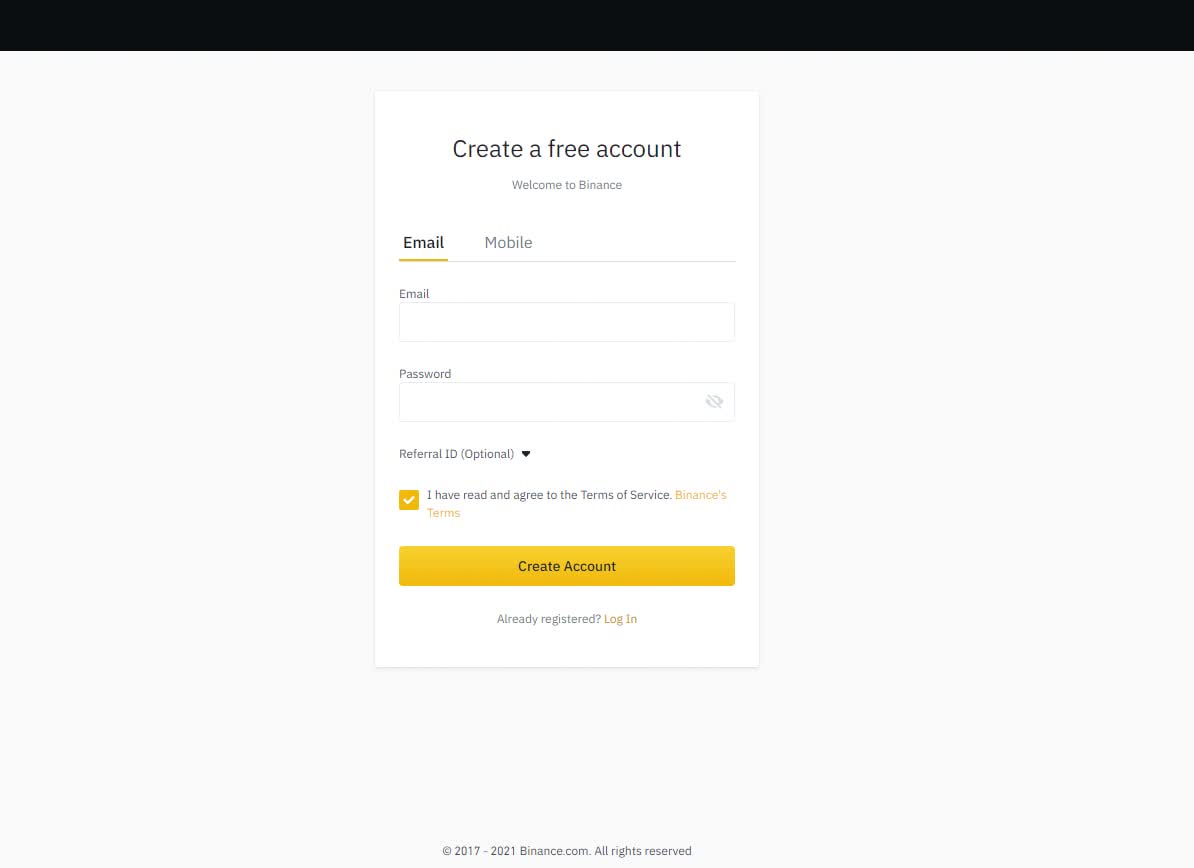Click the Password label above the field
The width and height of the screenshot is (1194, 868).
pos(425,374)
